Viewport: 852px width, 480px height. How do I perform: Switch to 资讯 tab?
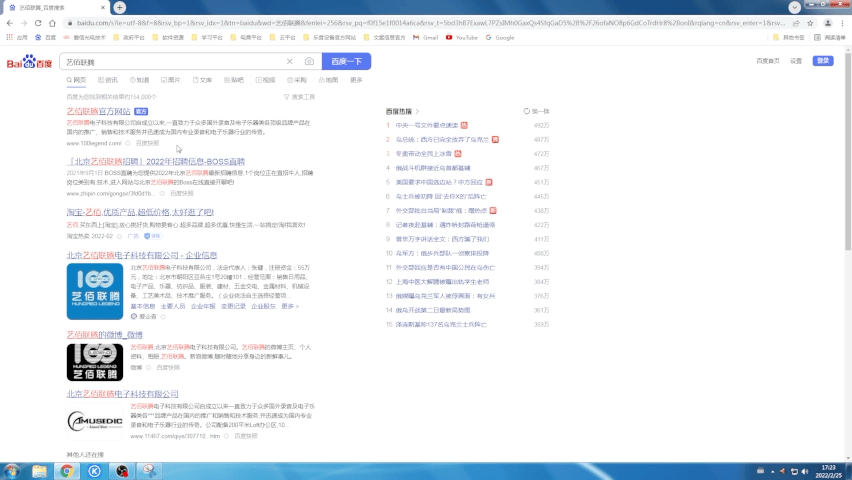(108, 80)
